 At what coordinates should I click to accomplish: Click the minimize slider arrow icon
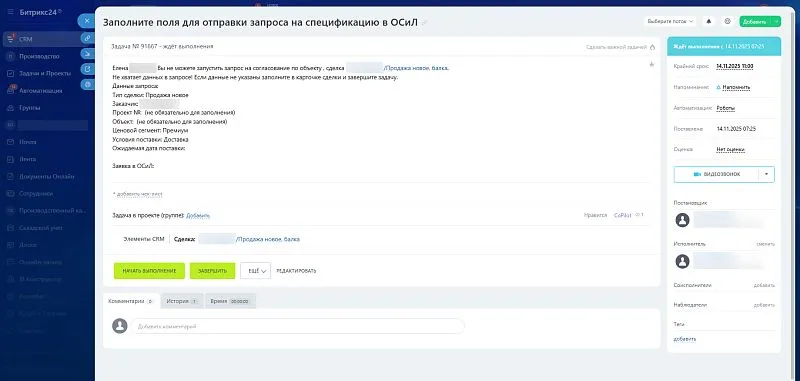[88, 54]
